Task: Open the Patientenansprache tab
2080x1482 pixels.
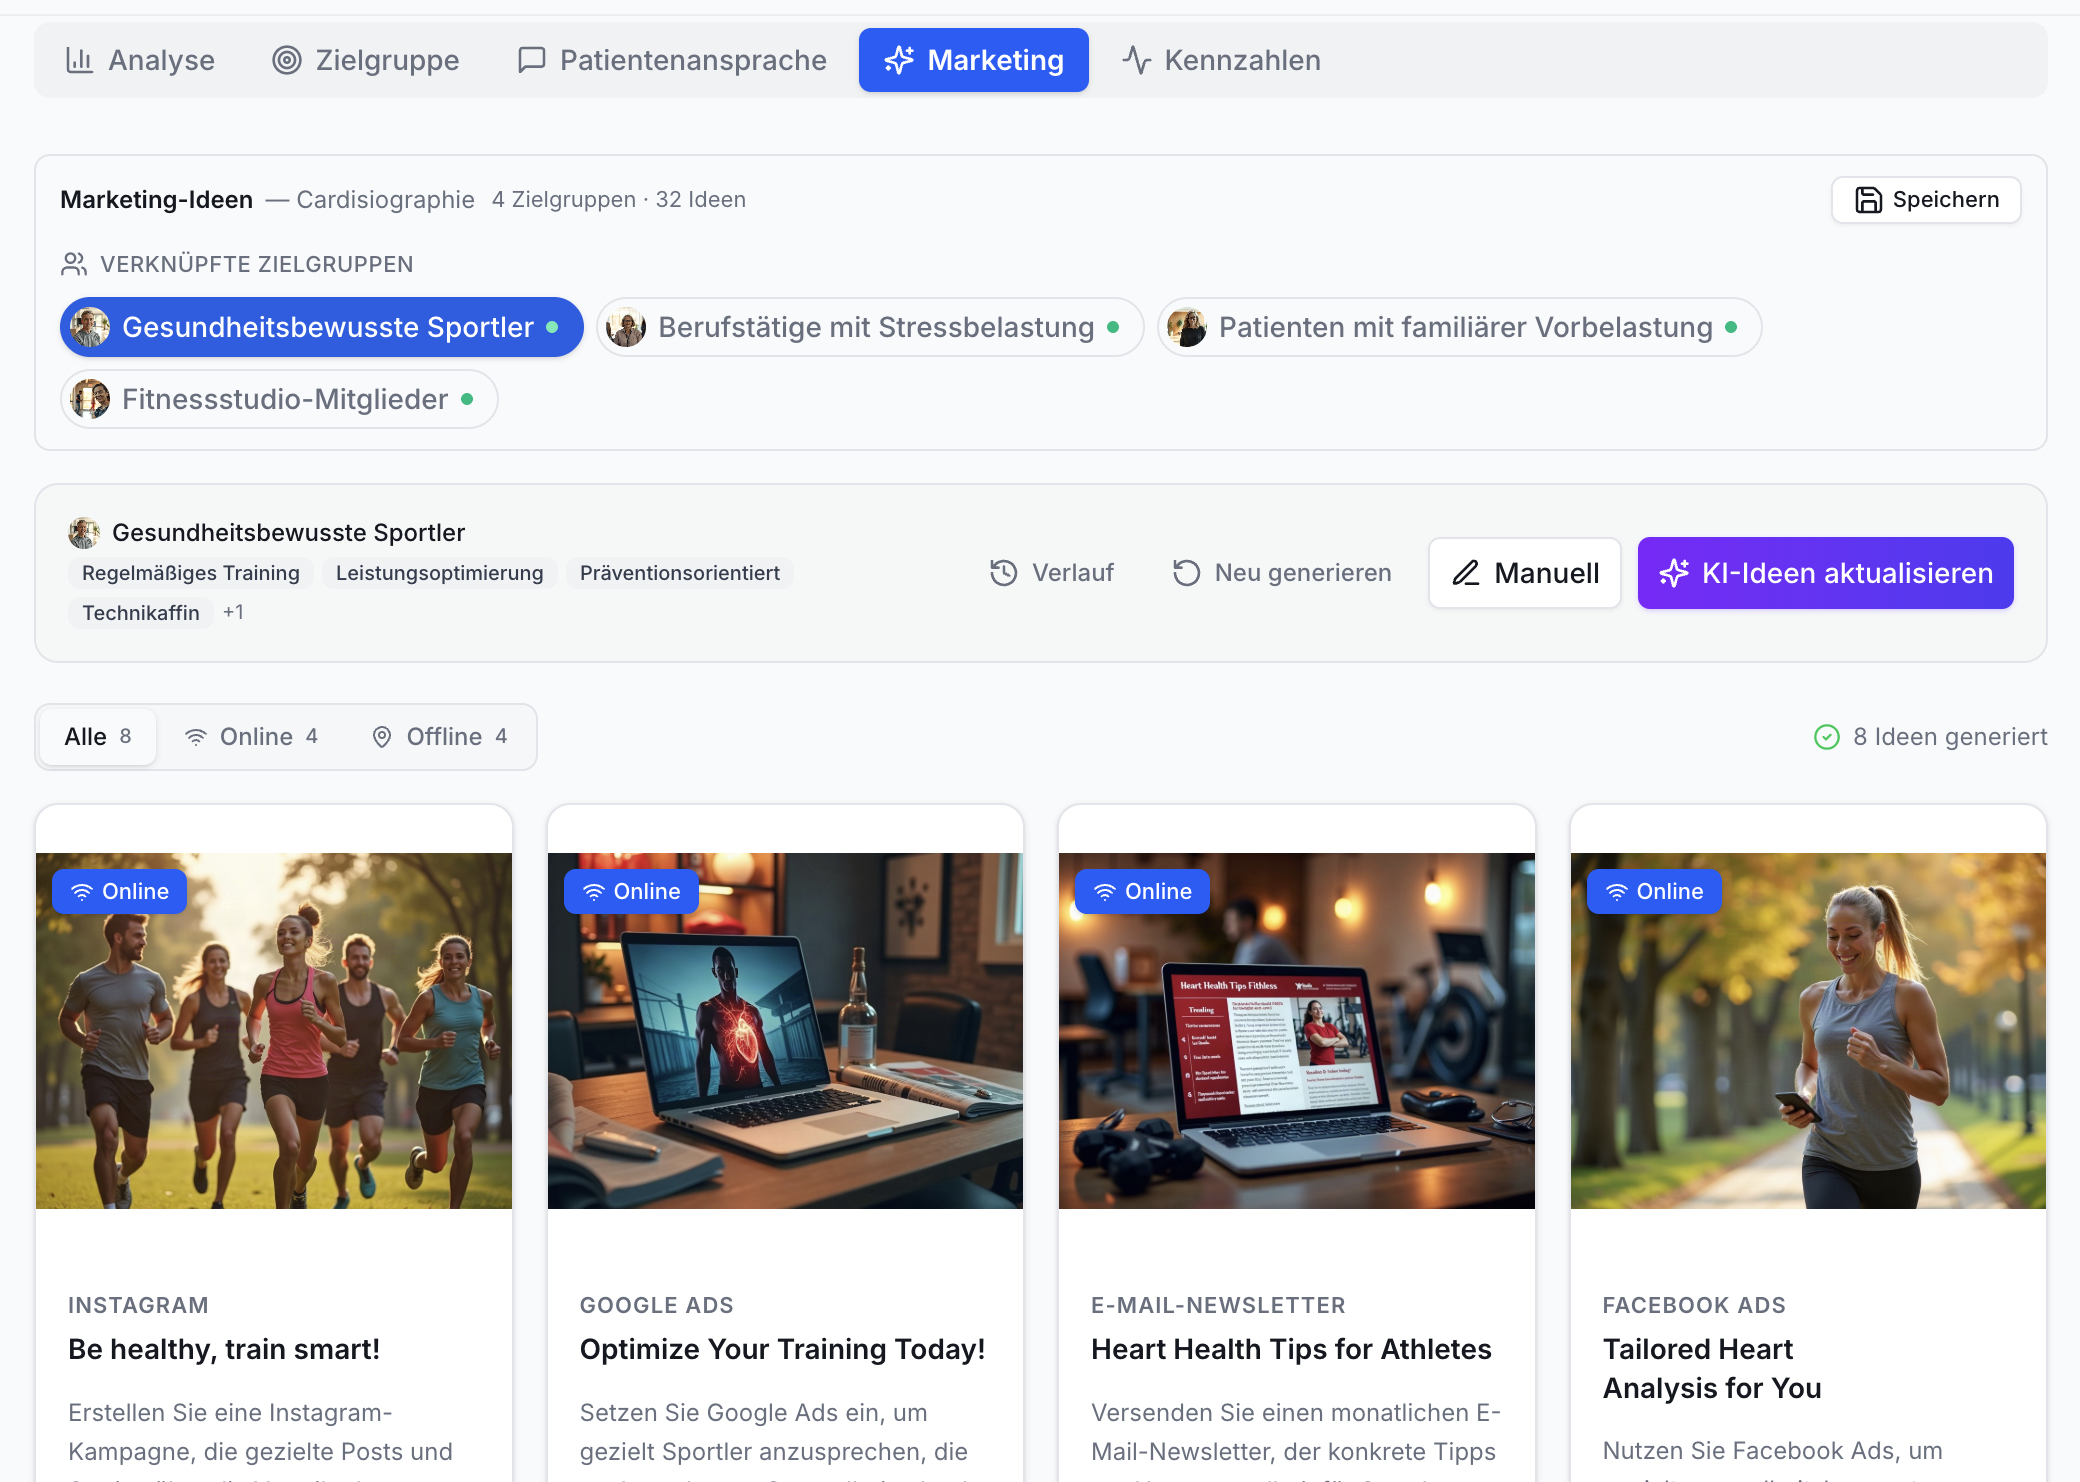Action: point(672,60)
